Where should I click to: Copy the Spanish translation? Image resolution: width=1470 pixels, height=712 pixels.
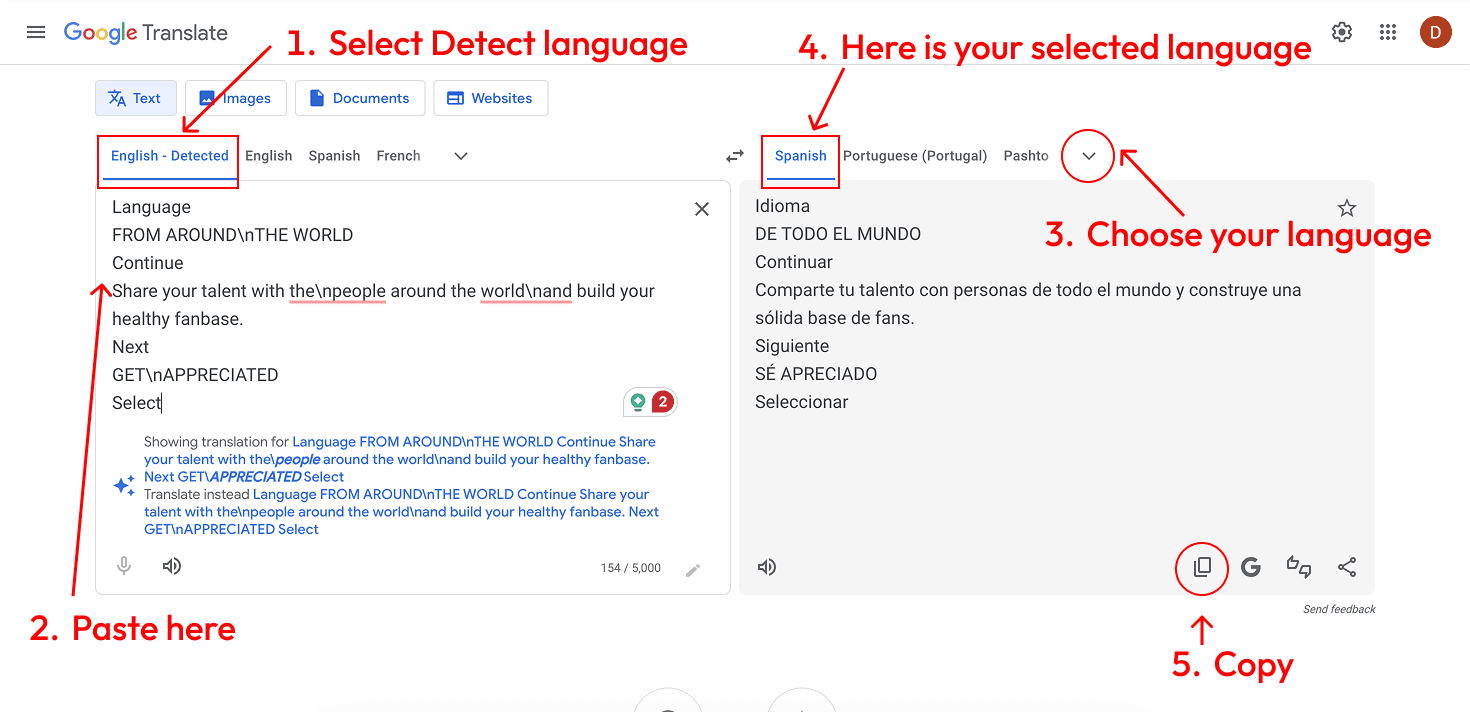pos(1202,567)
